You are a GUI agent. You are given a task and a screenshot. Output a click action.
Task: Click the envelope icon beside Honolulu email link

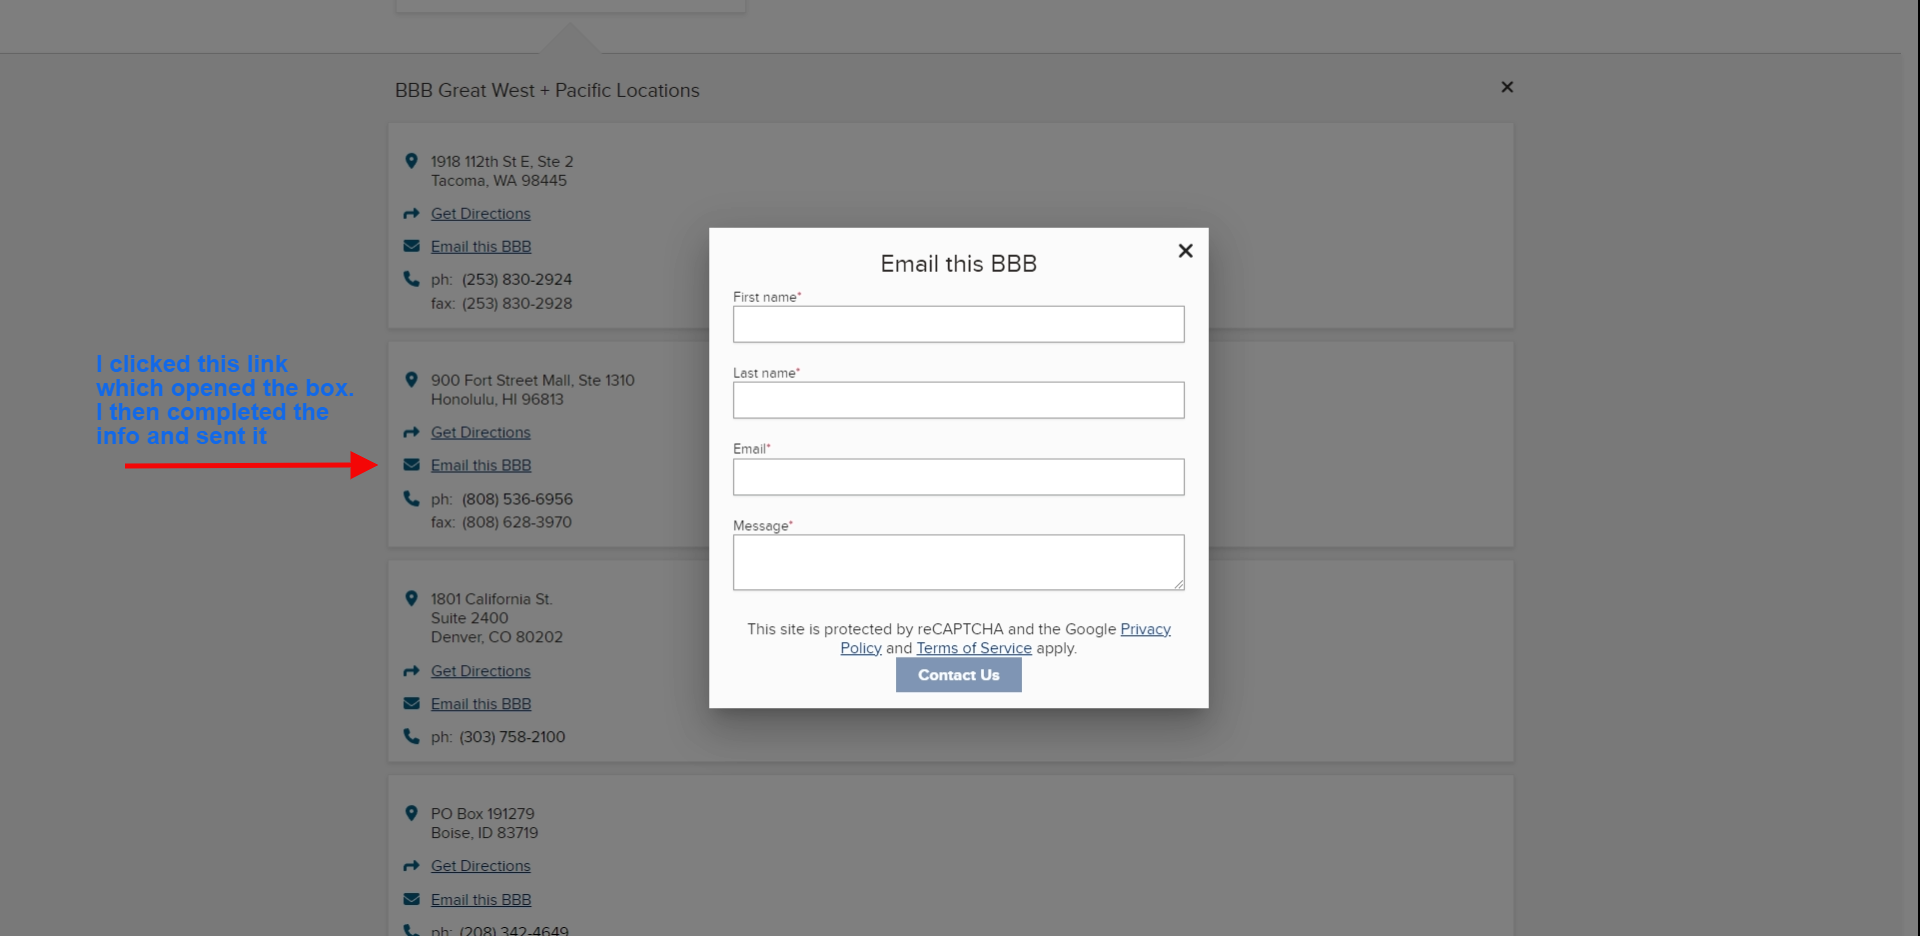coord(411,465)
